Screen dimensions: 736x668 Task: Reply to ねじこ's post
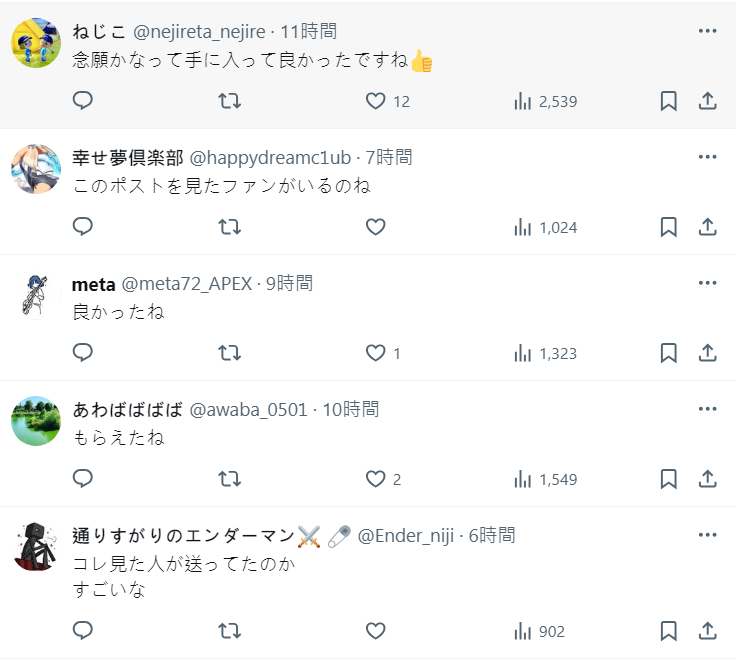pyautogui.click(x=83, y=101)
